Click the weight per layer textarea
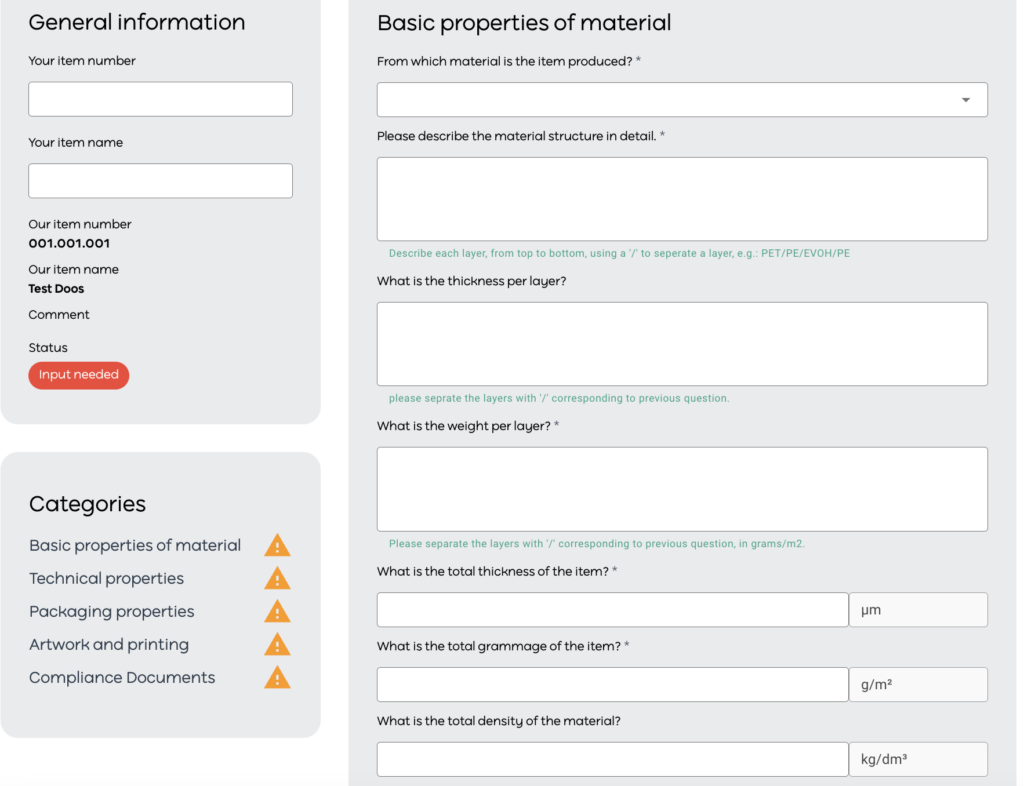1024x786 pixels. pyautogui.click(x=682, y=489)
